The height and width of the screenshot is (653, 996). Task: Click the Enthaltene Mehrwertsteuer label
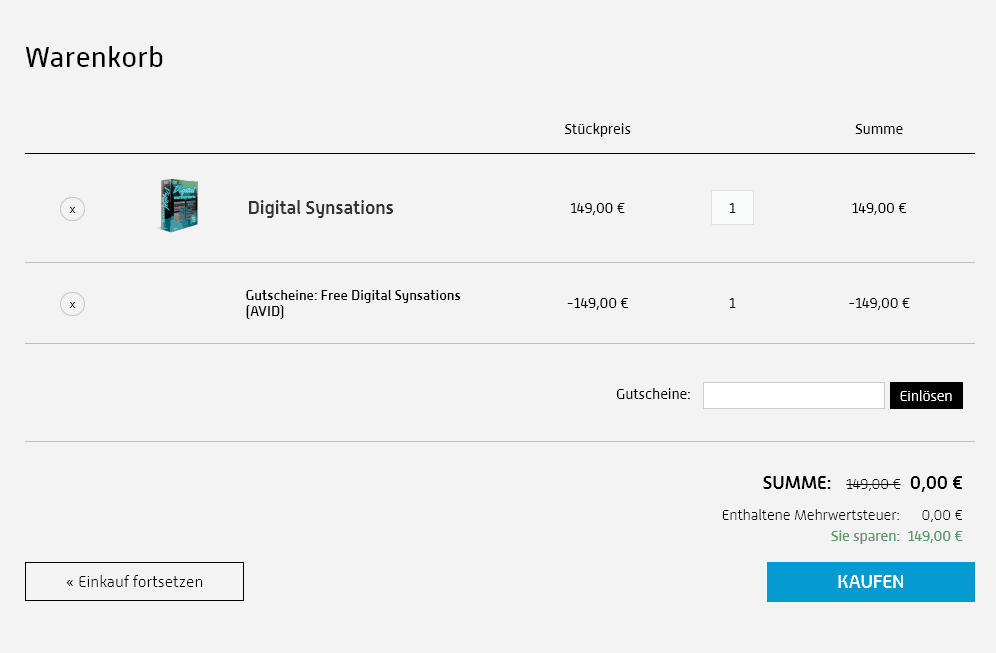tap(810, 516)
